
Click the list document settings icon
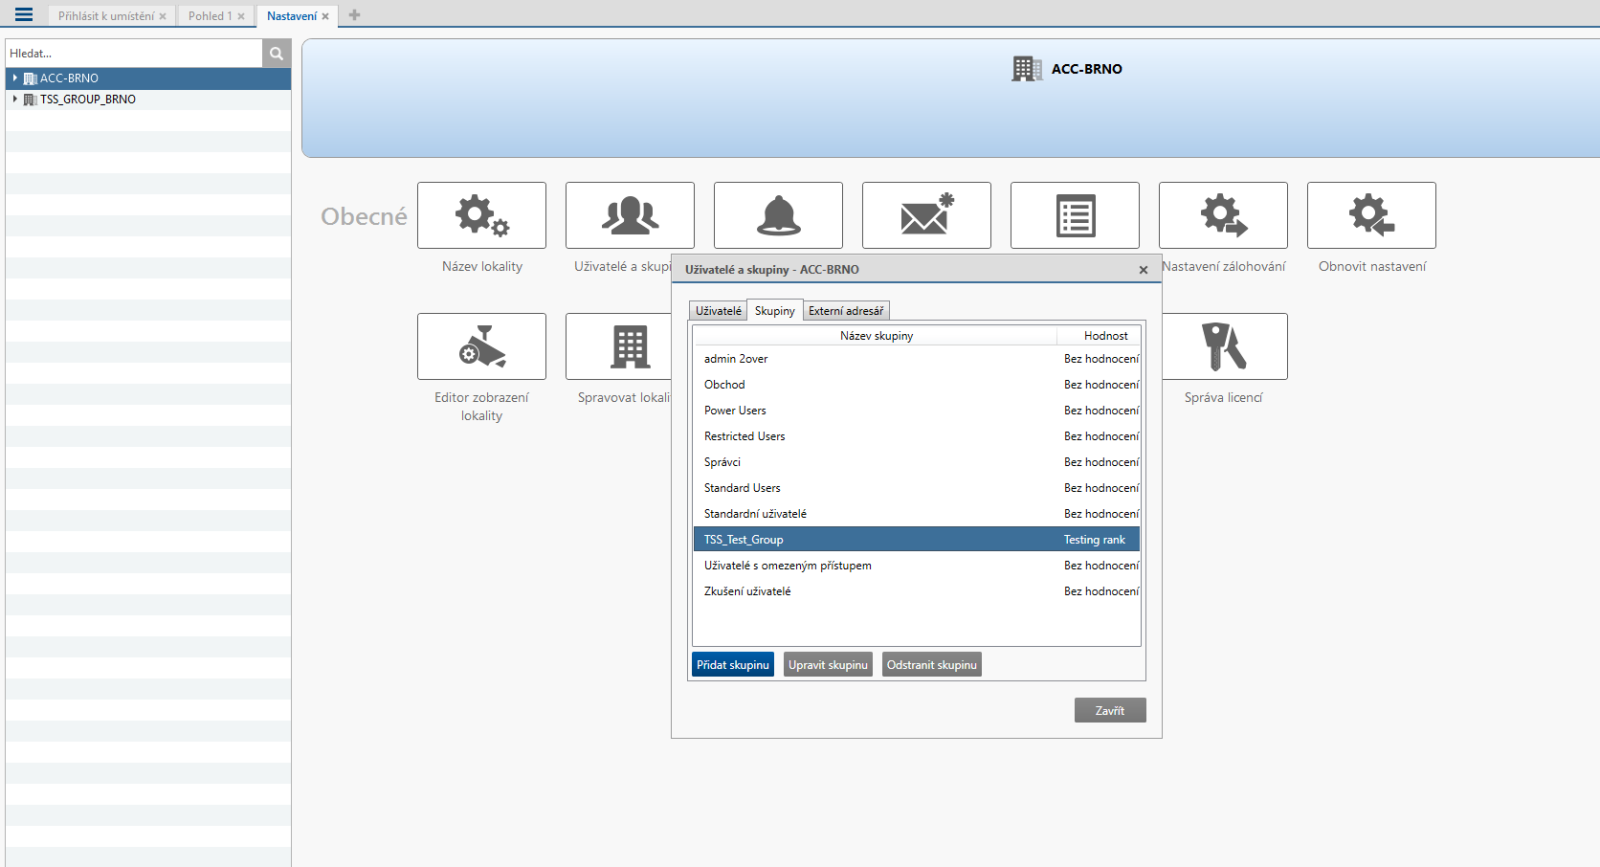pyautogui.click(x=1074, y=215)
